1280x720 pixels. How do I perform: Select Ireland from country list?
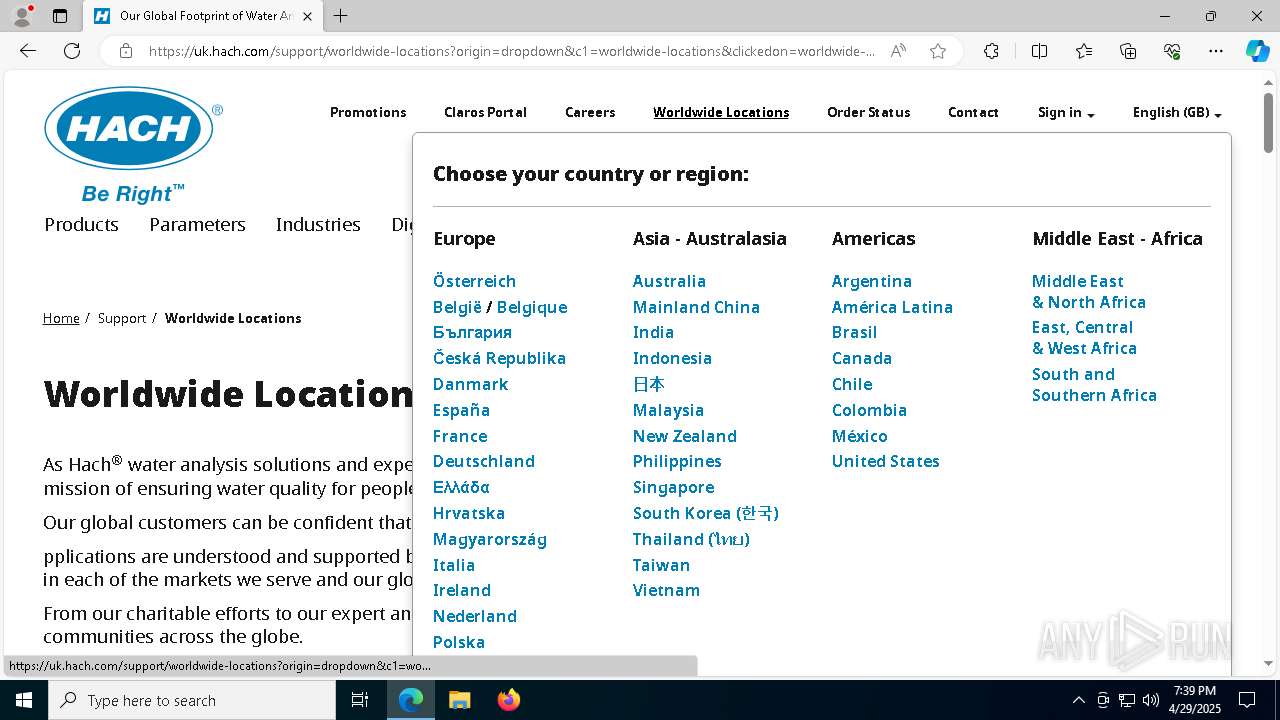pos(462,590)
